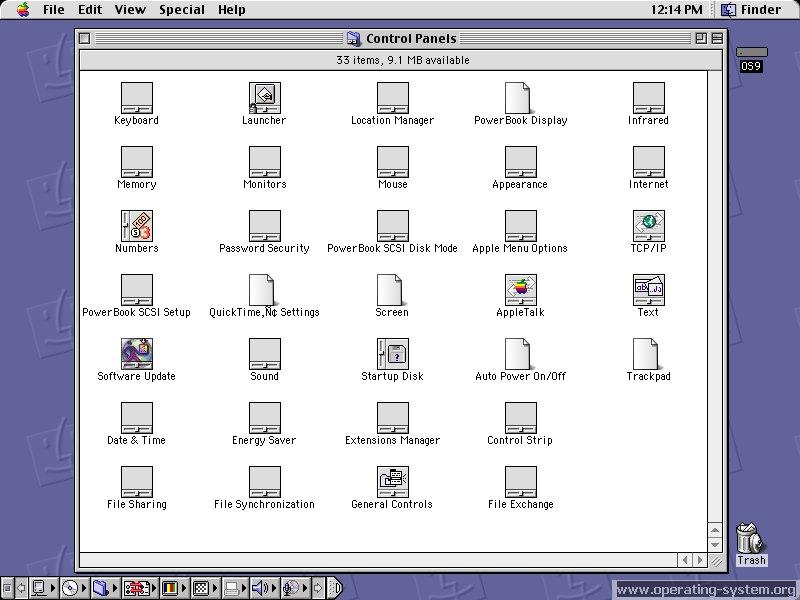The width and height of the screenshot is (800, 600).
Task: Click the Control Strip right scroll arrow
Action: (318, 588)
